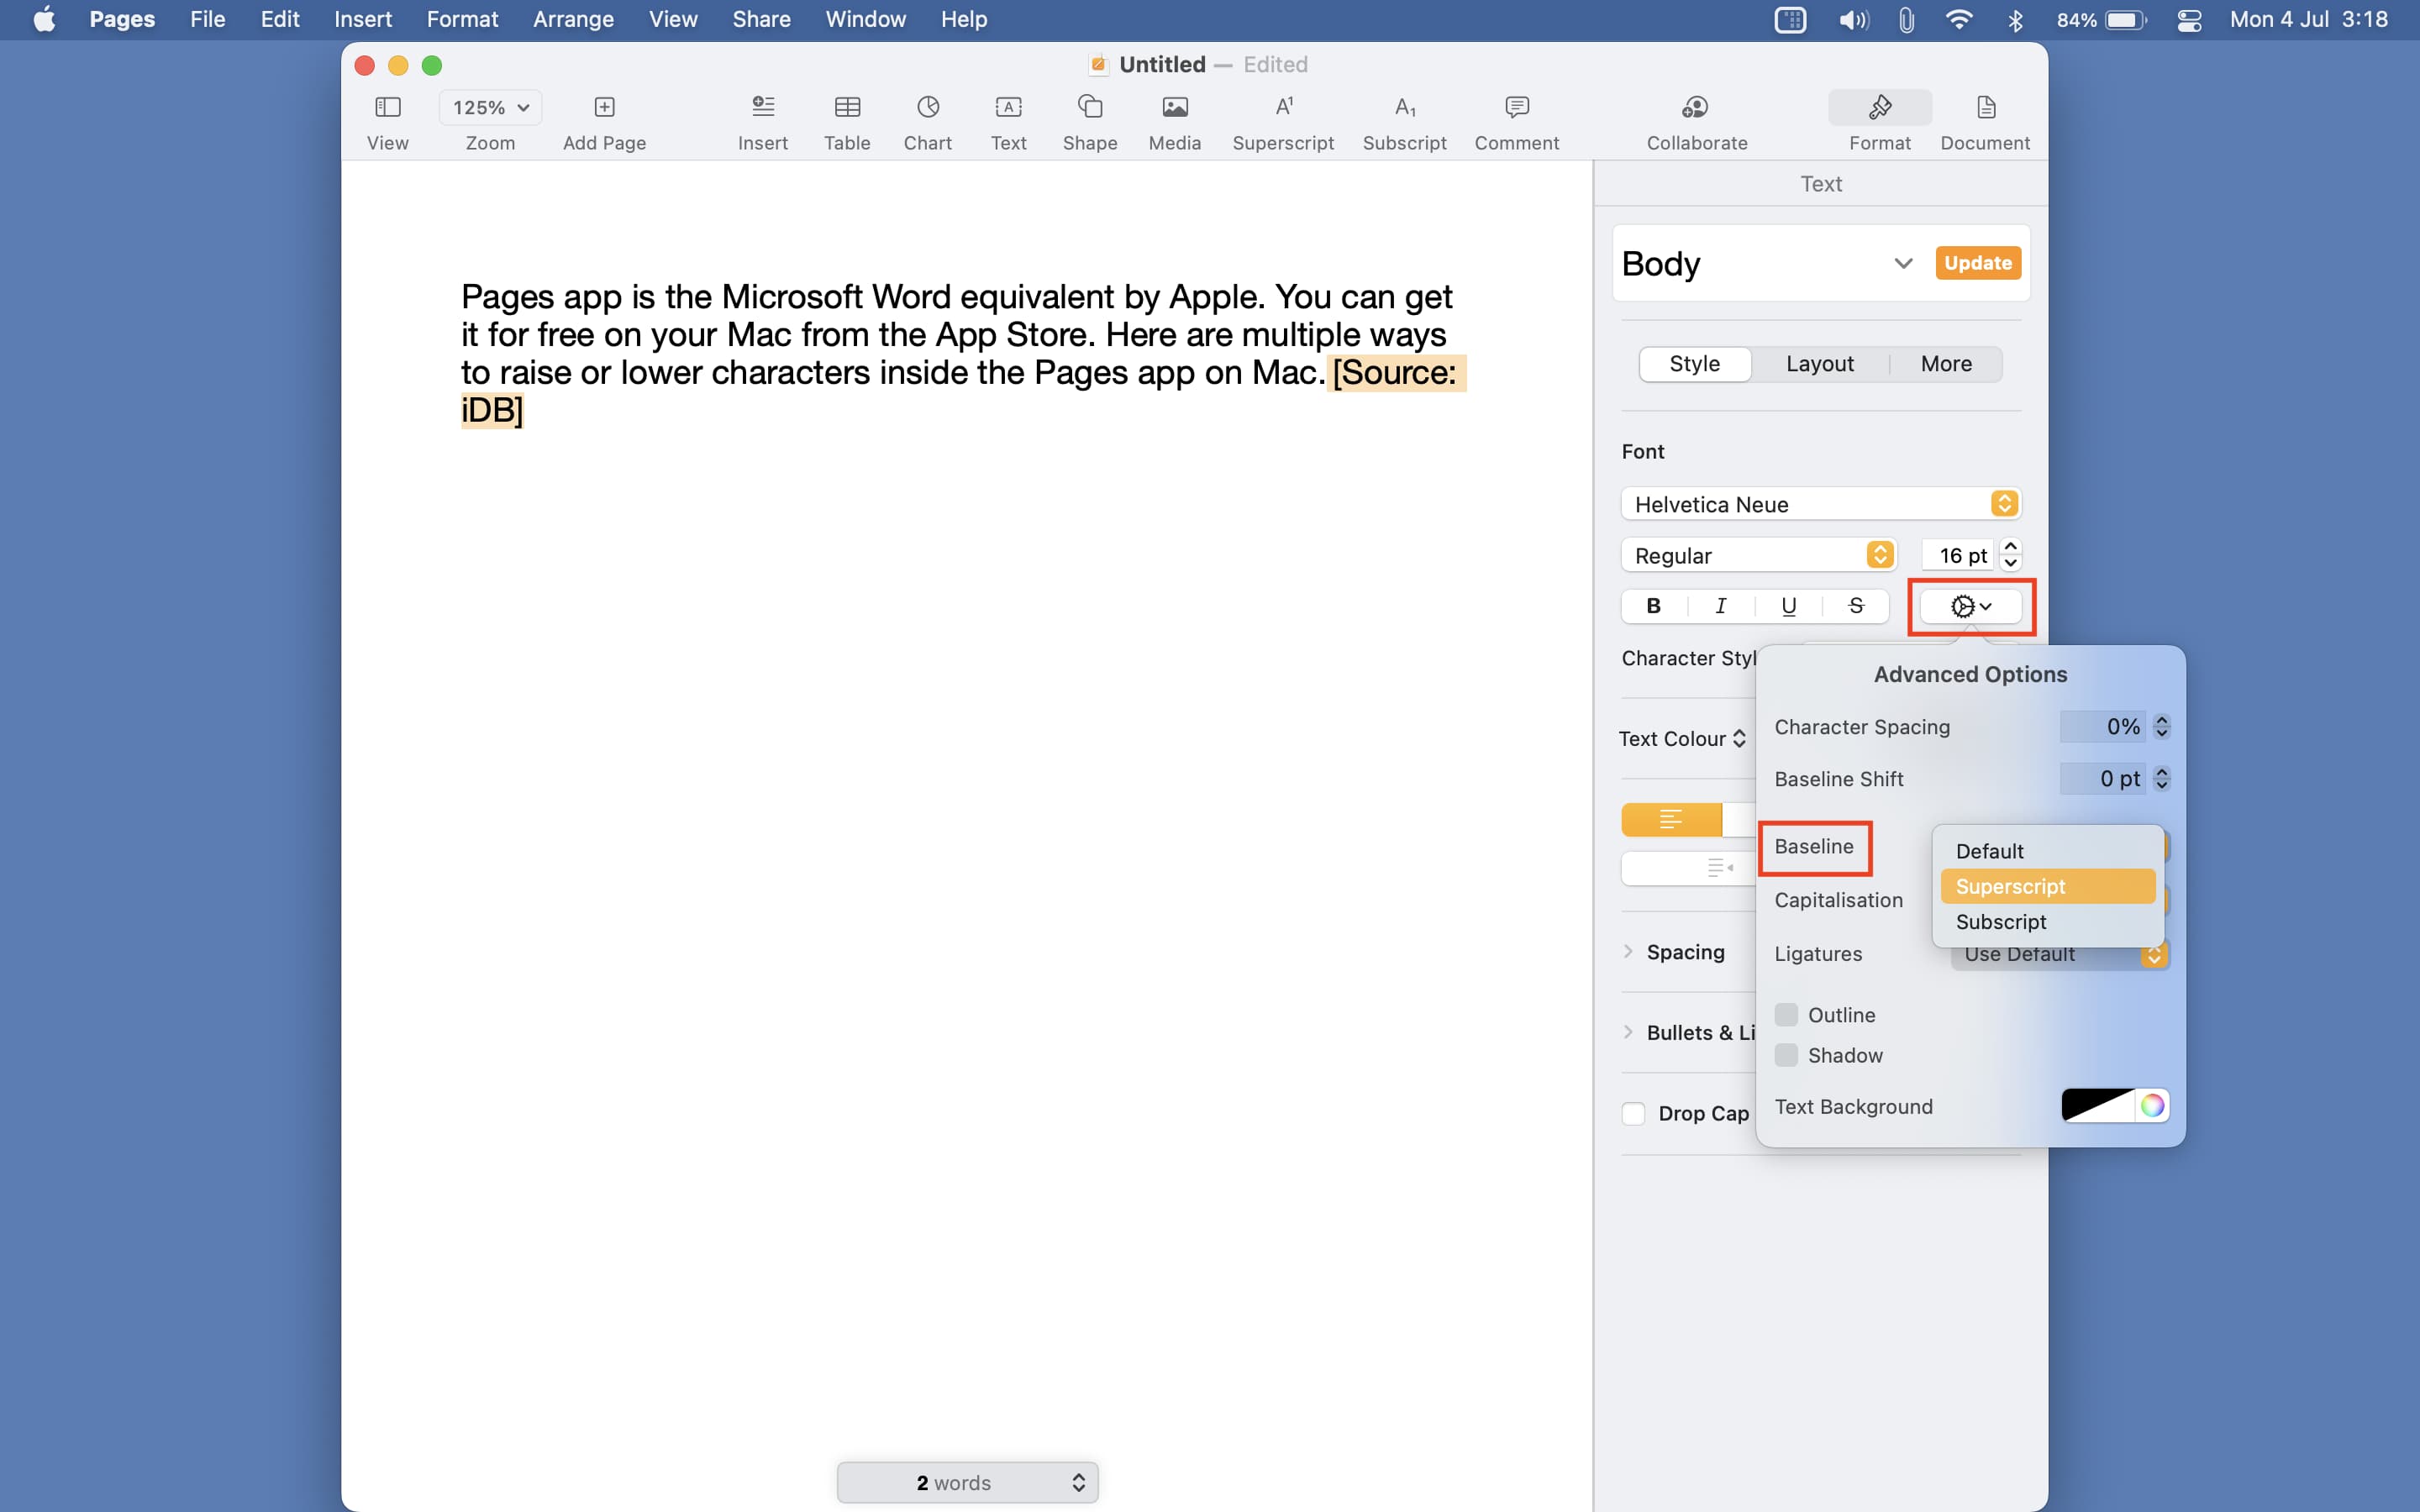
Task: Open the Helvetica Neue font dropdown
Action: point(1820,504)
